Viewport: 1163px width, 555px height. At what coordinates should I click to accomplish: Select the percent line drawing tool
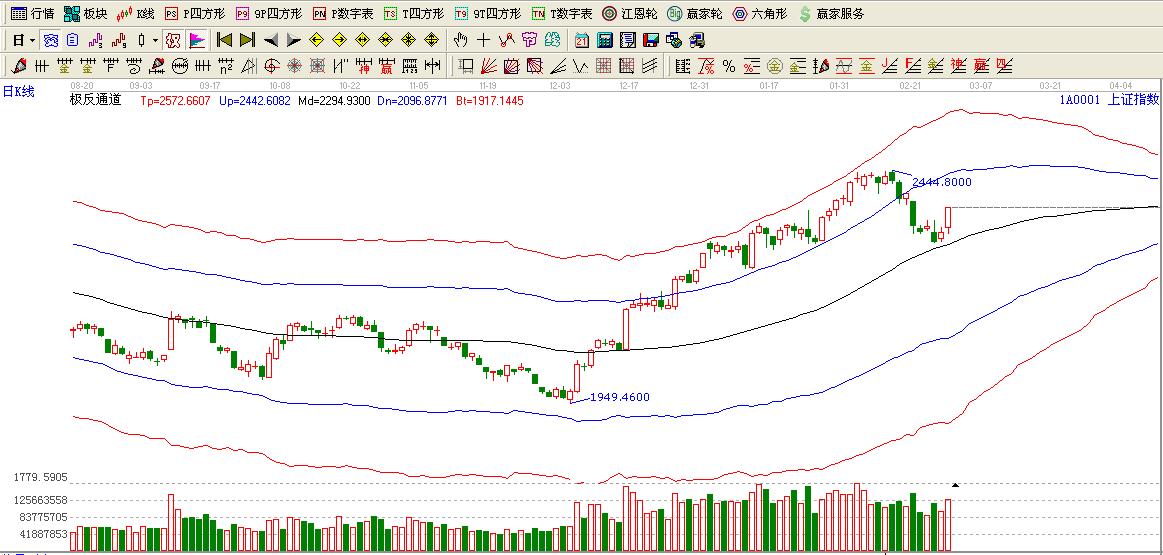pyautogui.click(x=729, y=67)
